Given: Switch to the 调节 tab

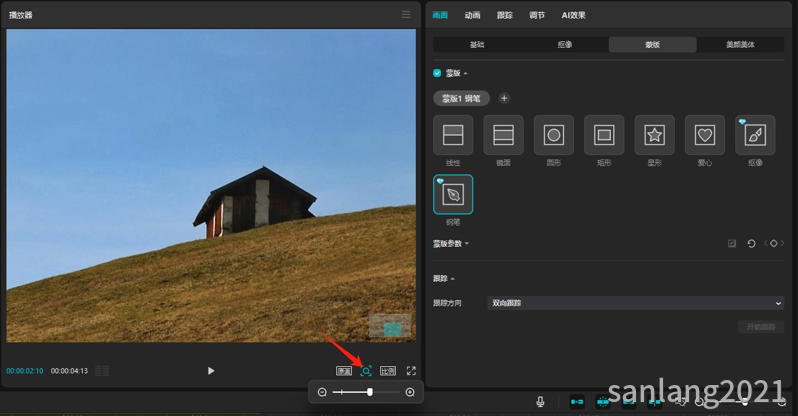Looking at the screenshot, I should click(x=536, y=15).
